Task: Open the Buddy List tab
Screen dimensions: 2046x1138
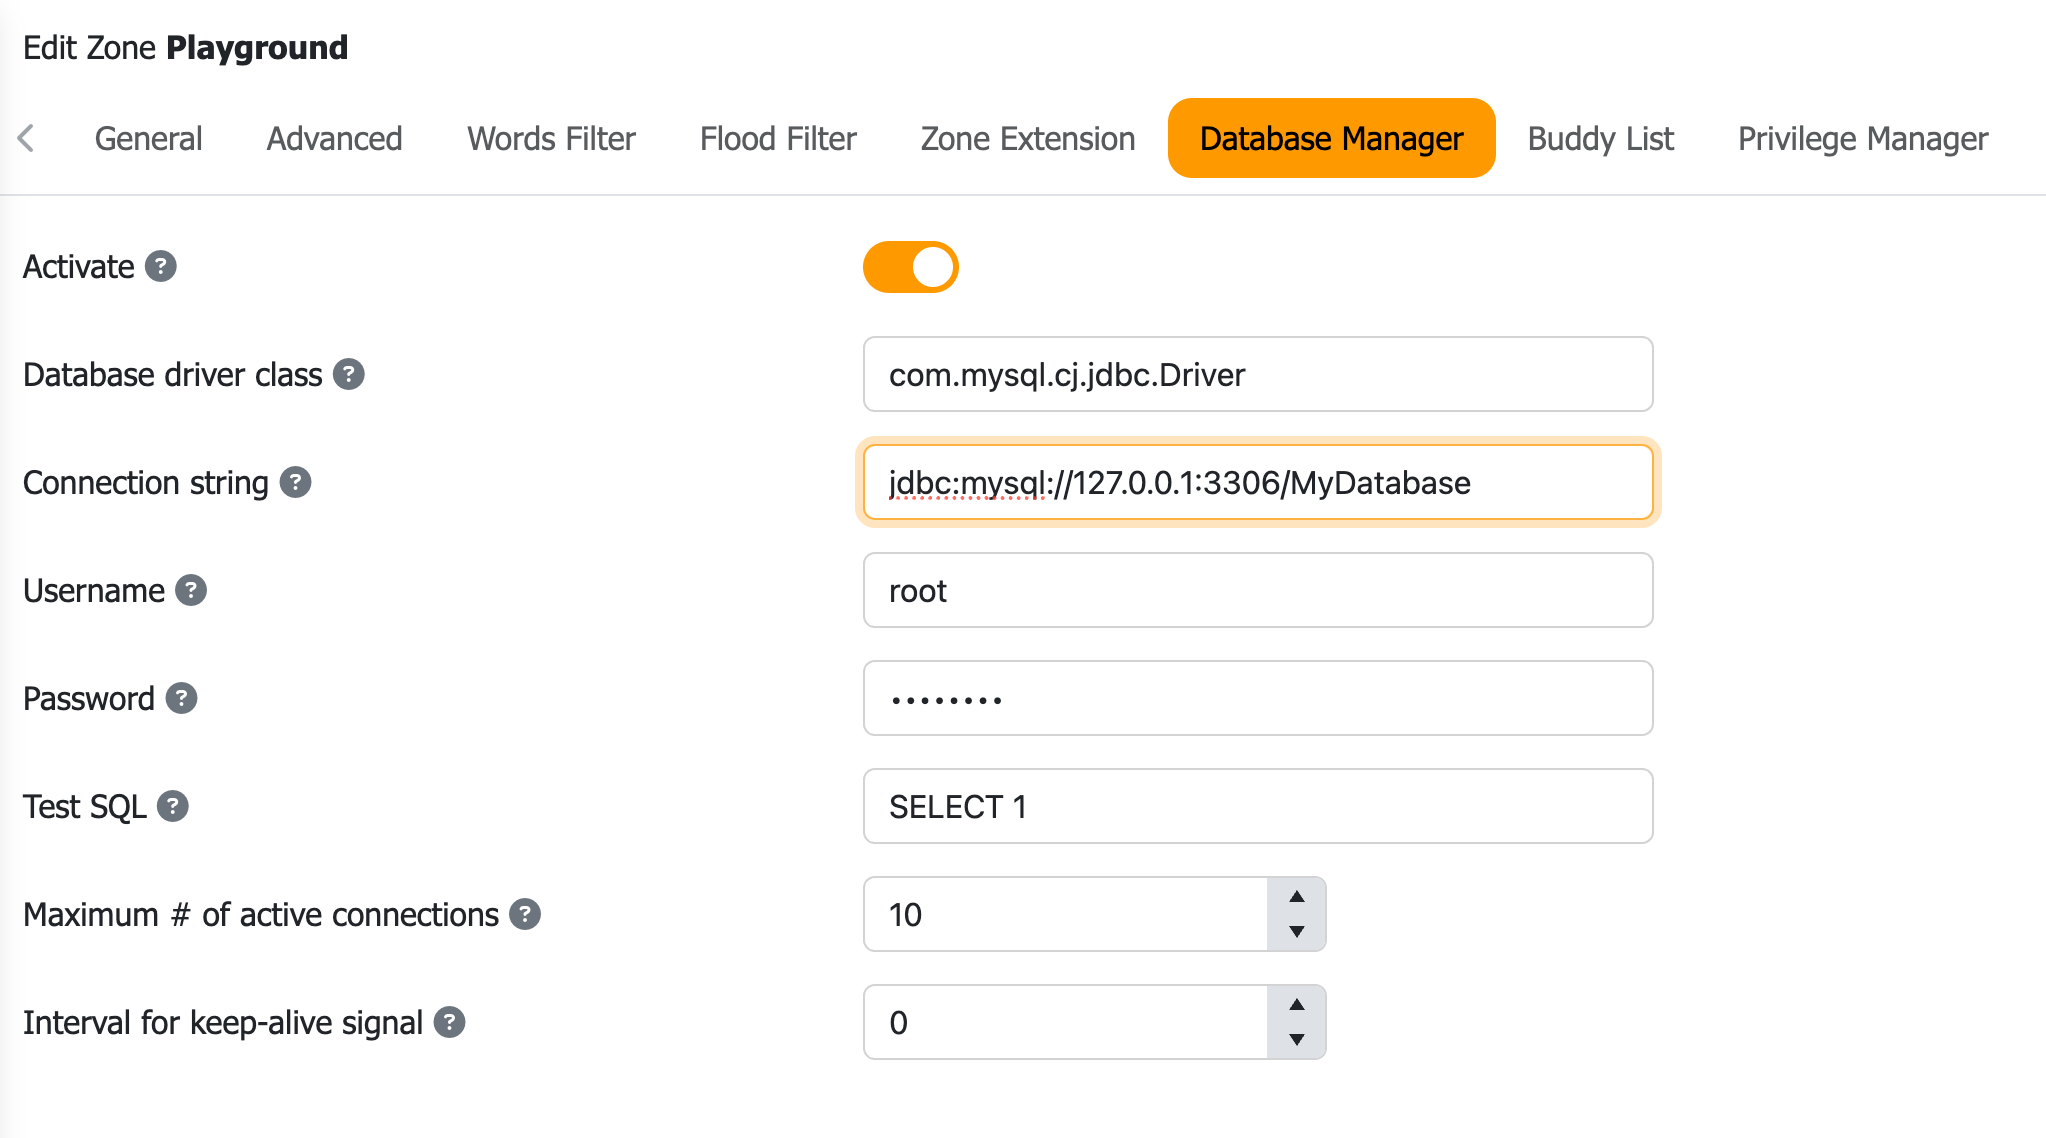Action: pos(1599,138)
